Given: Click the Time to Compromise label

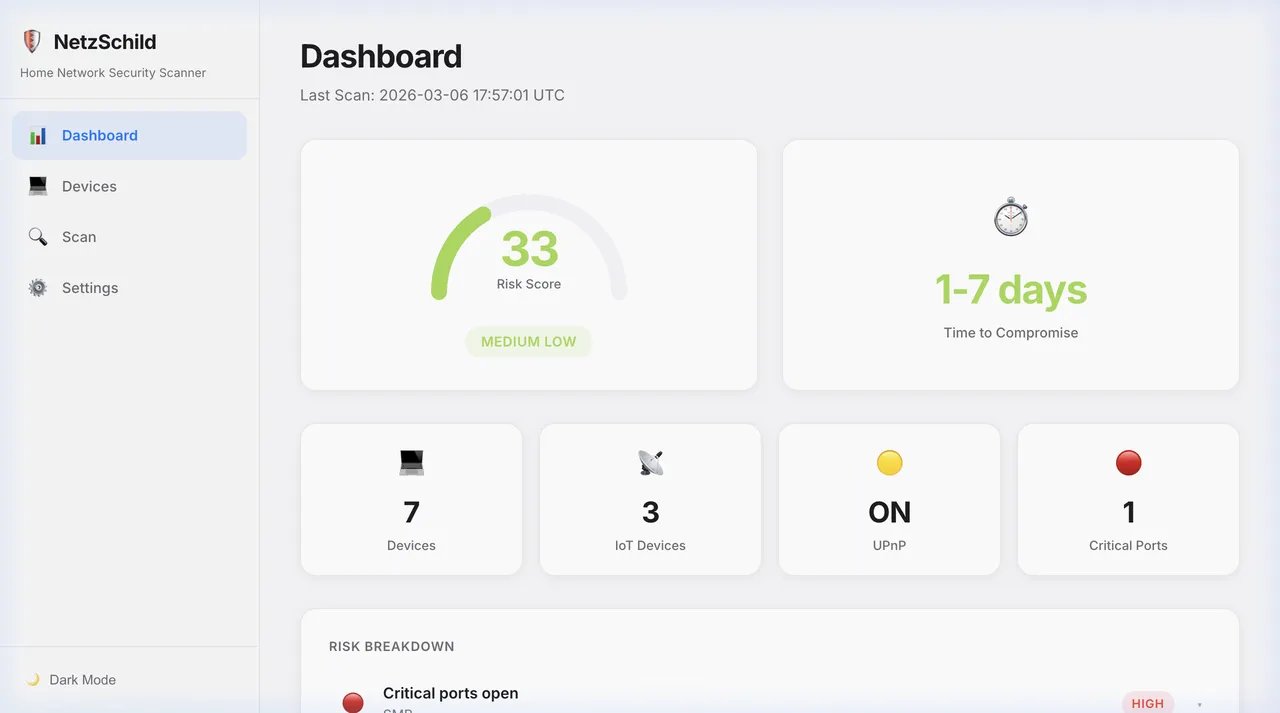Looking at the screenshot, I should click(1011, 333).
